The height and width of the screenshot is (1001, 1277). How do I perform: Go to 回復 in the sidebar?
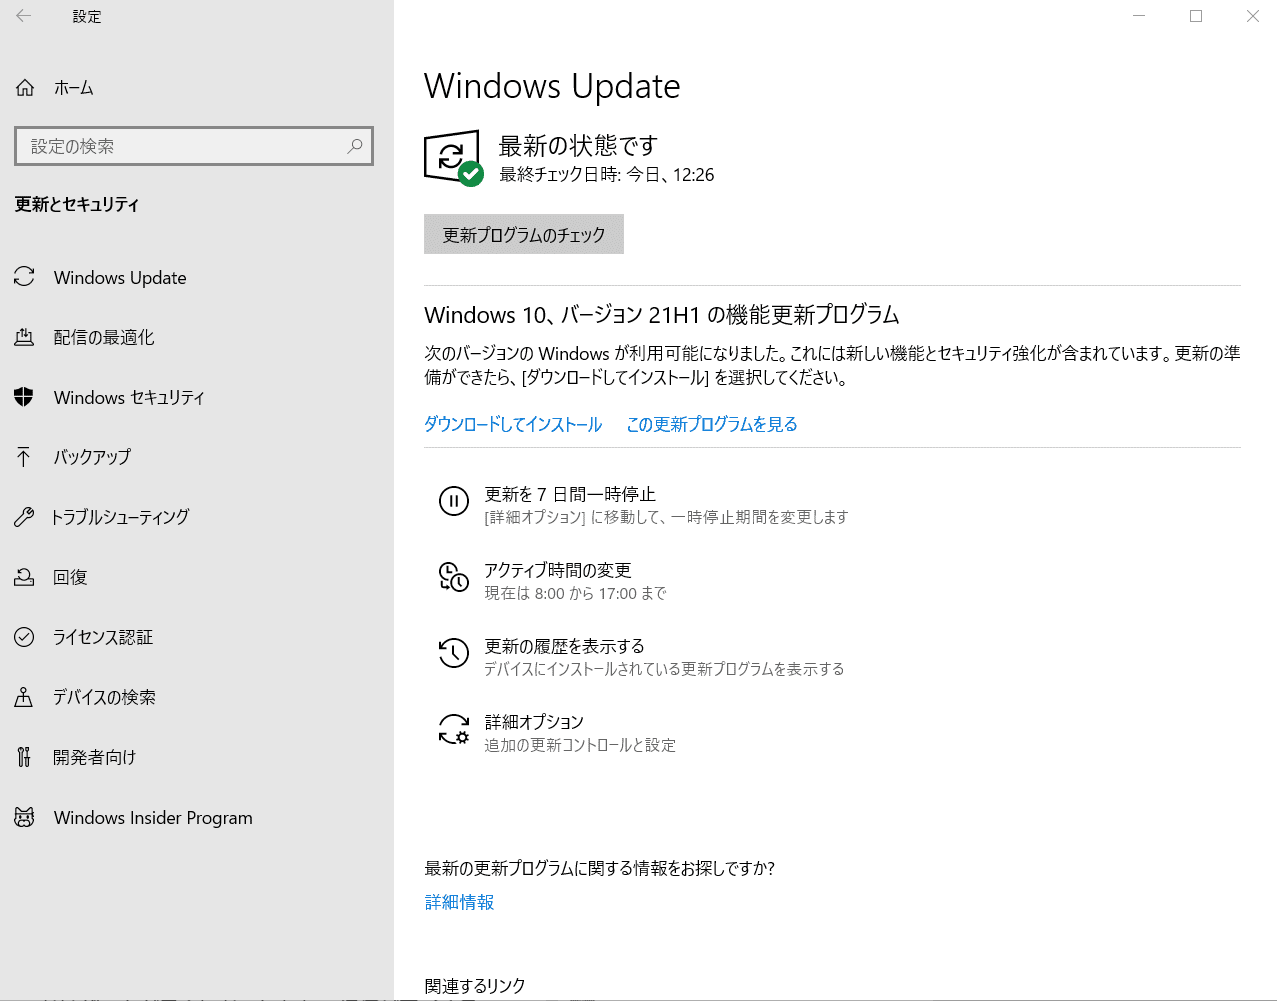[70, 577]
